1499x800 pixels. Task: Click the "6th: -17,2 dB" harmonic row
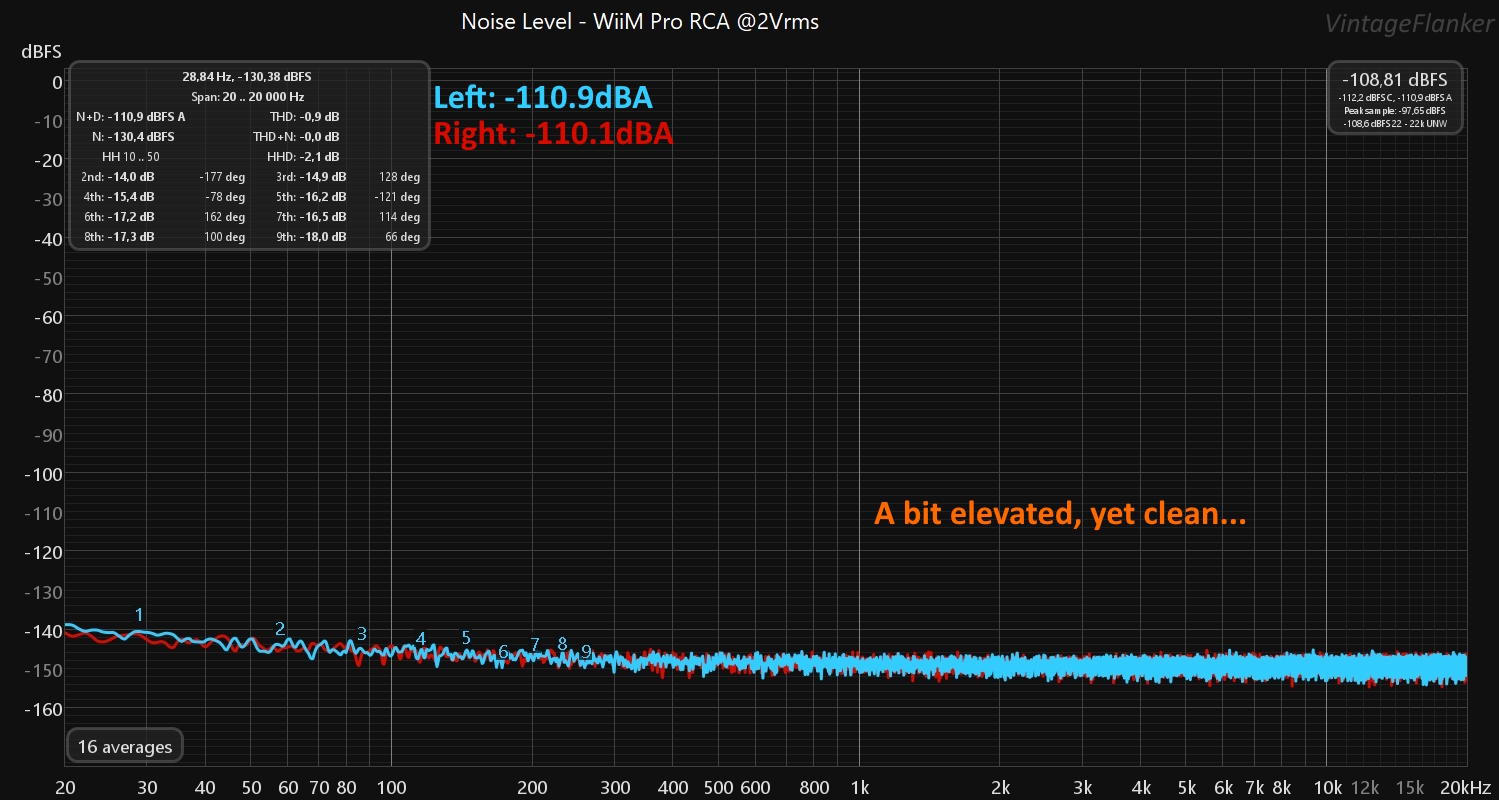click(118, 217)
